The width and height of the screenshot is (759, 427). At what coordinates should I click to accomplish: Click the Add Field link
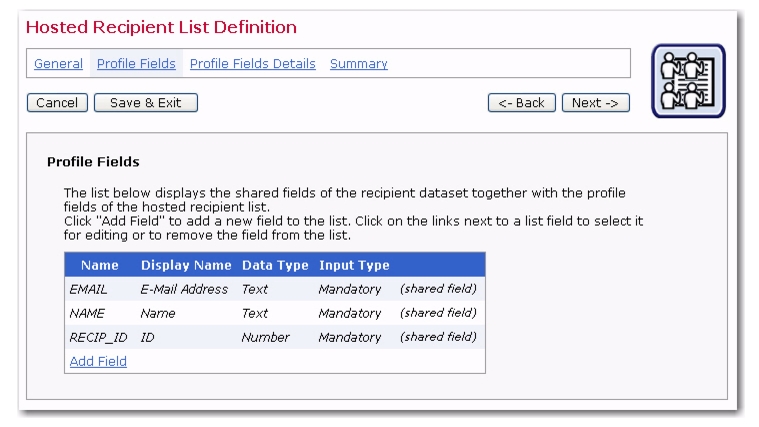click(x=98, y=361)
